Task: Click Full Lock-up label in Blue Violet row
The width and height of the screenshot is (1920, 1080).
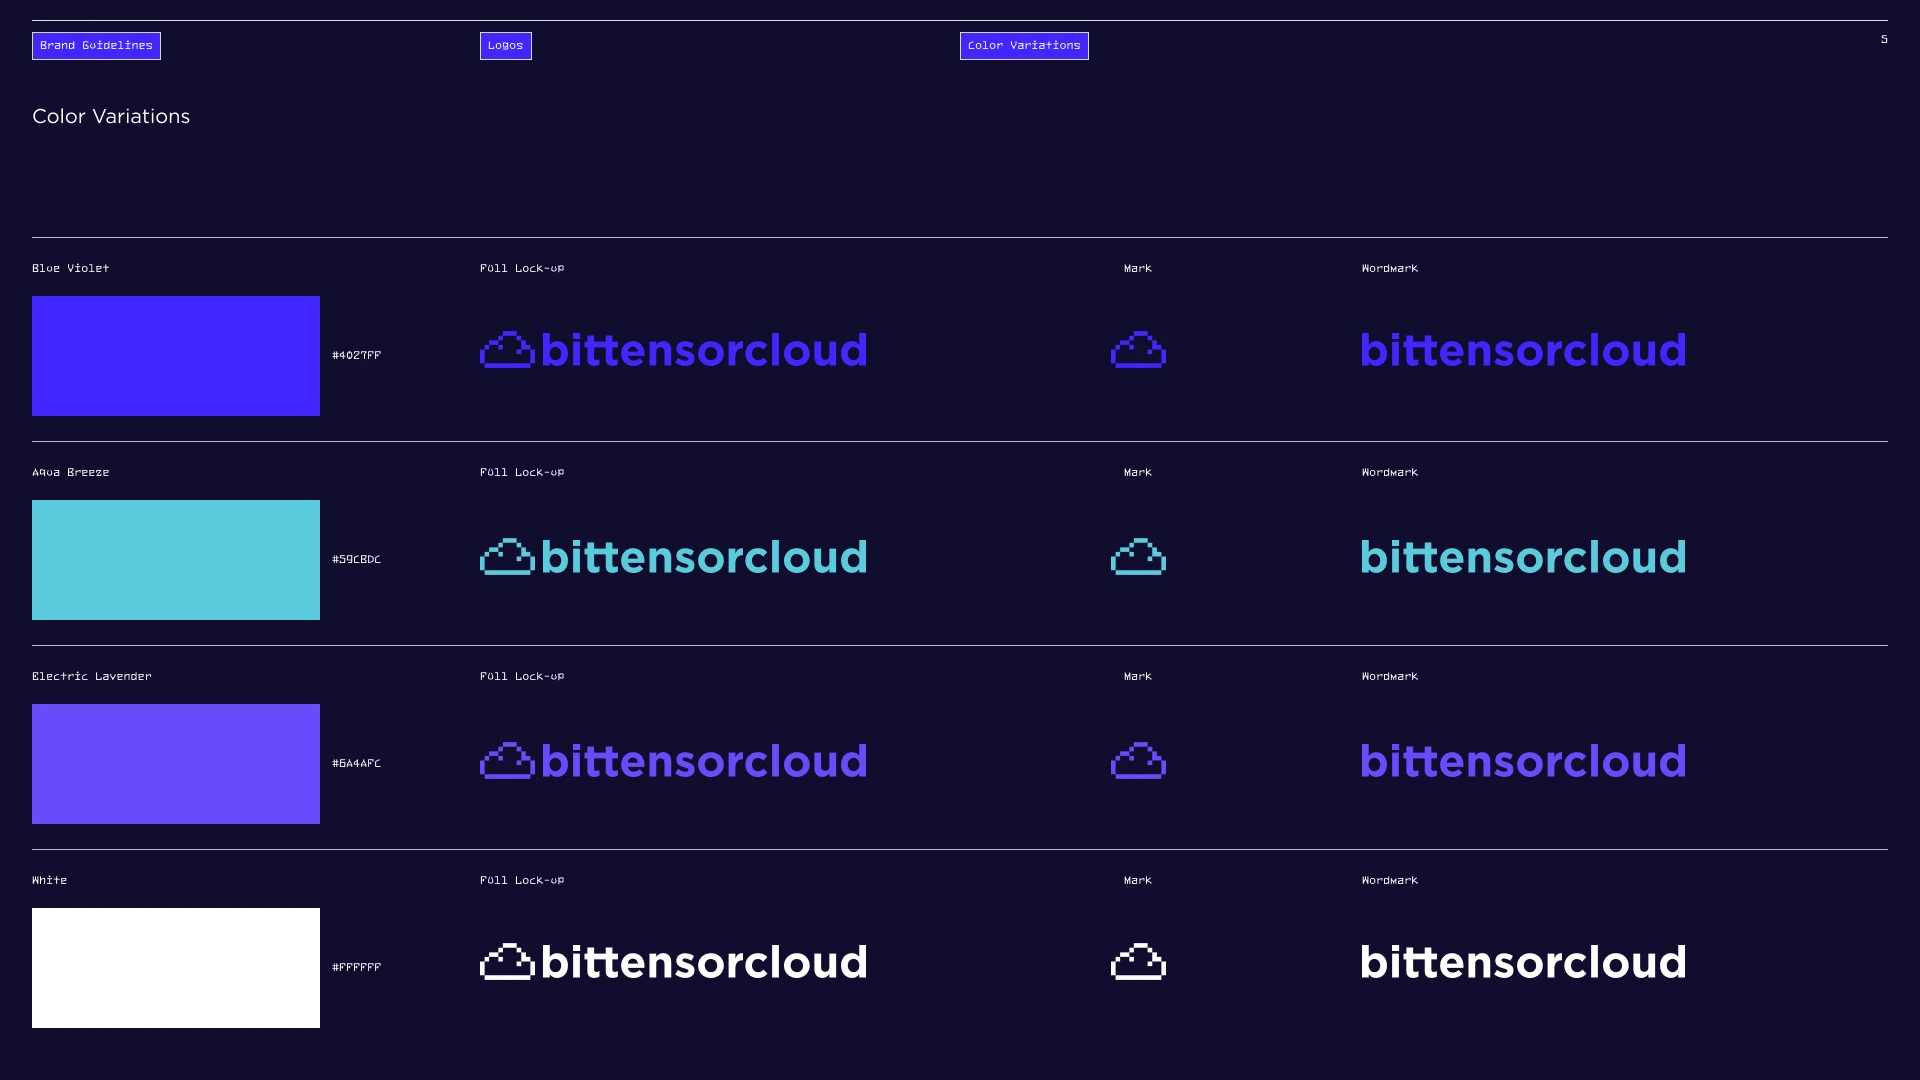Action: coord(522,268)
